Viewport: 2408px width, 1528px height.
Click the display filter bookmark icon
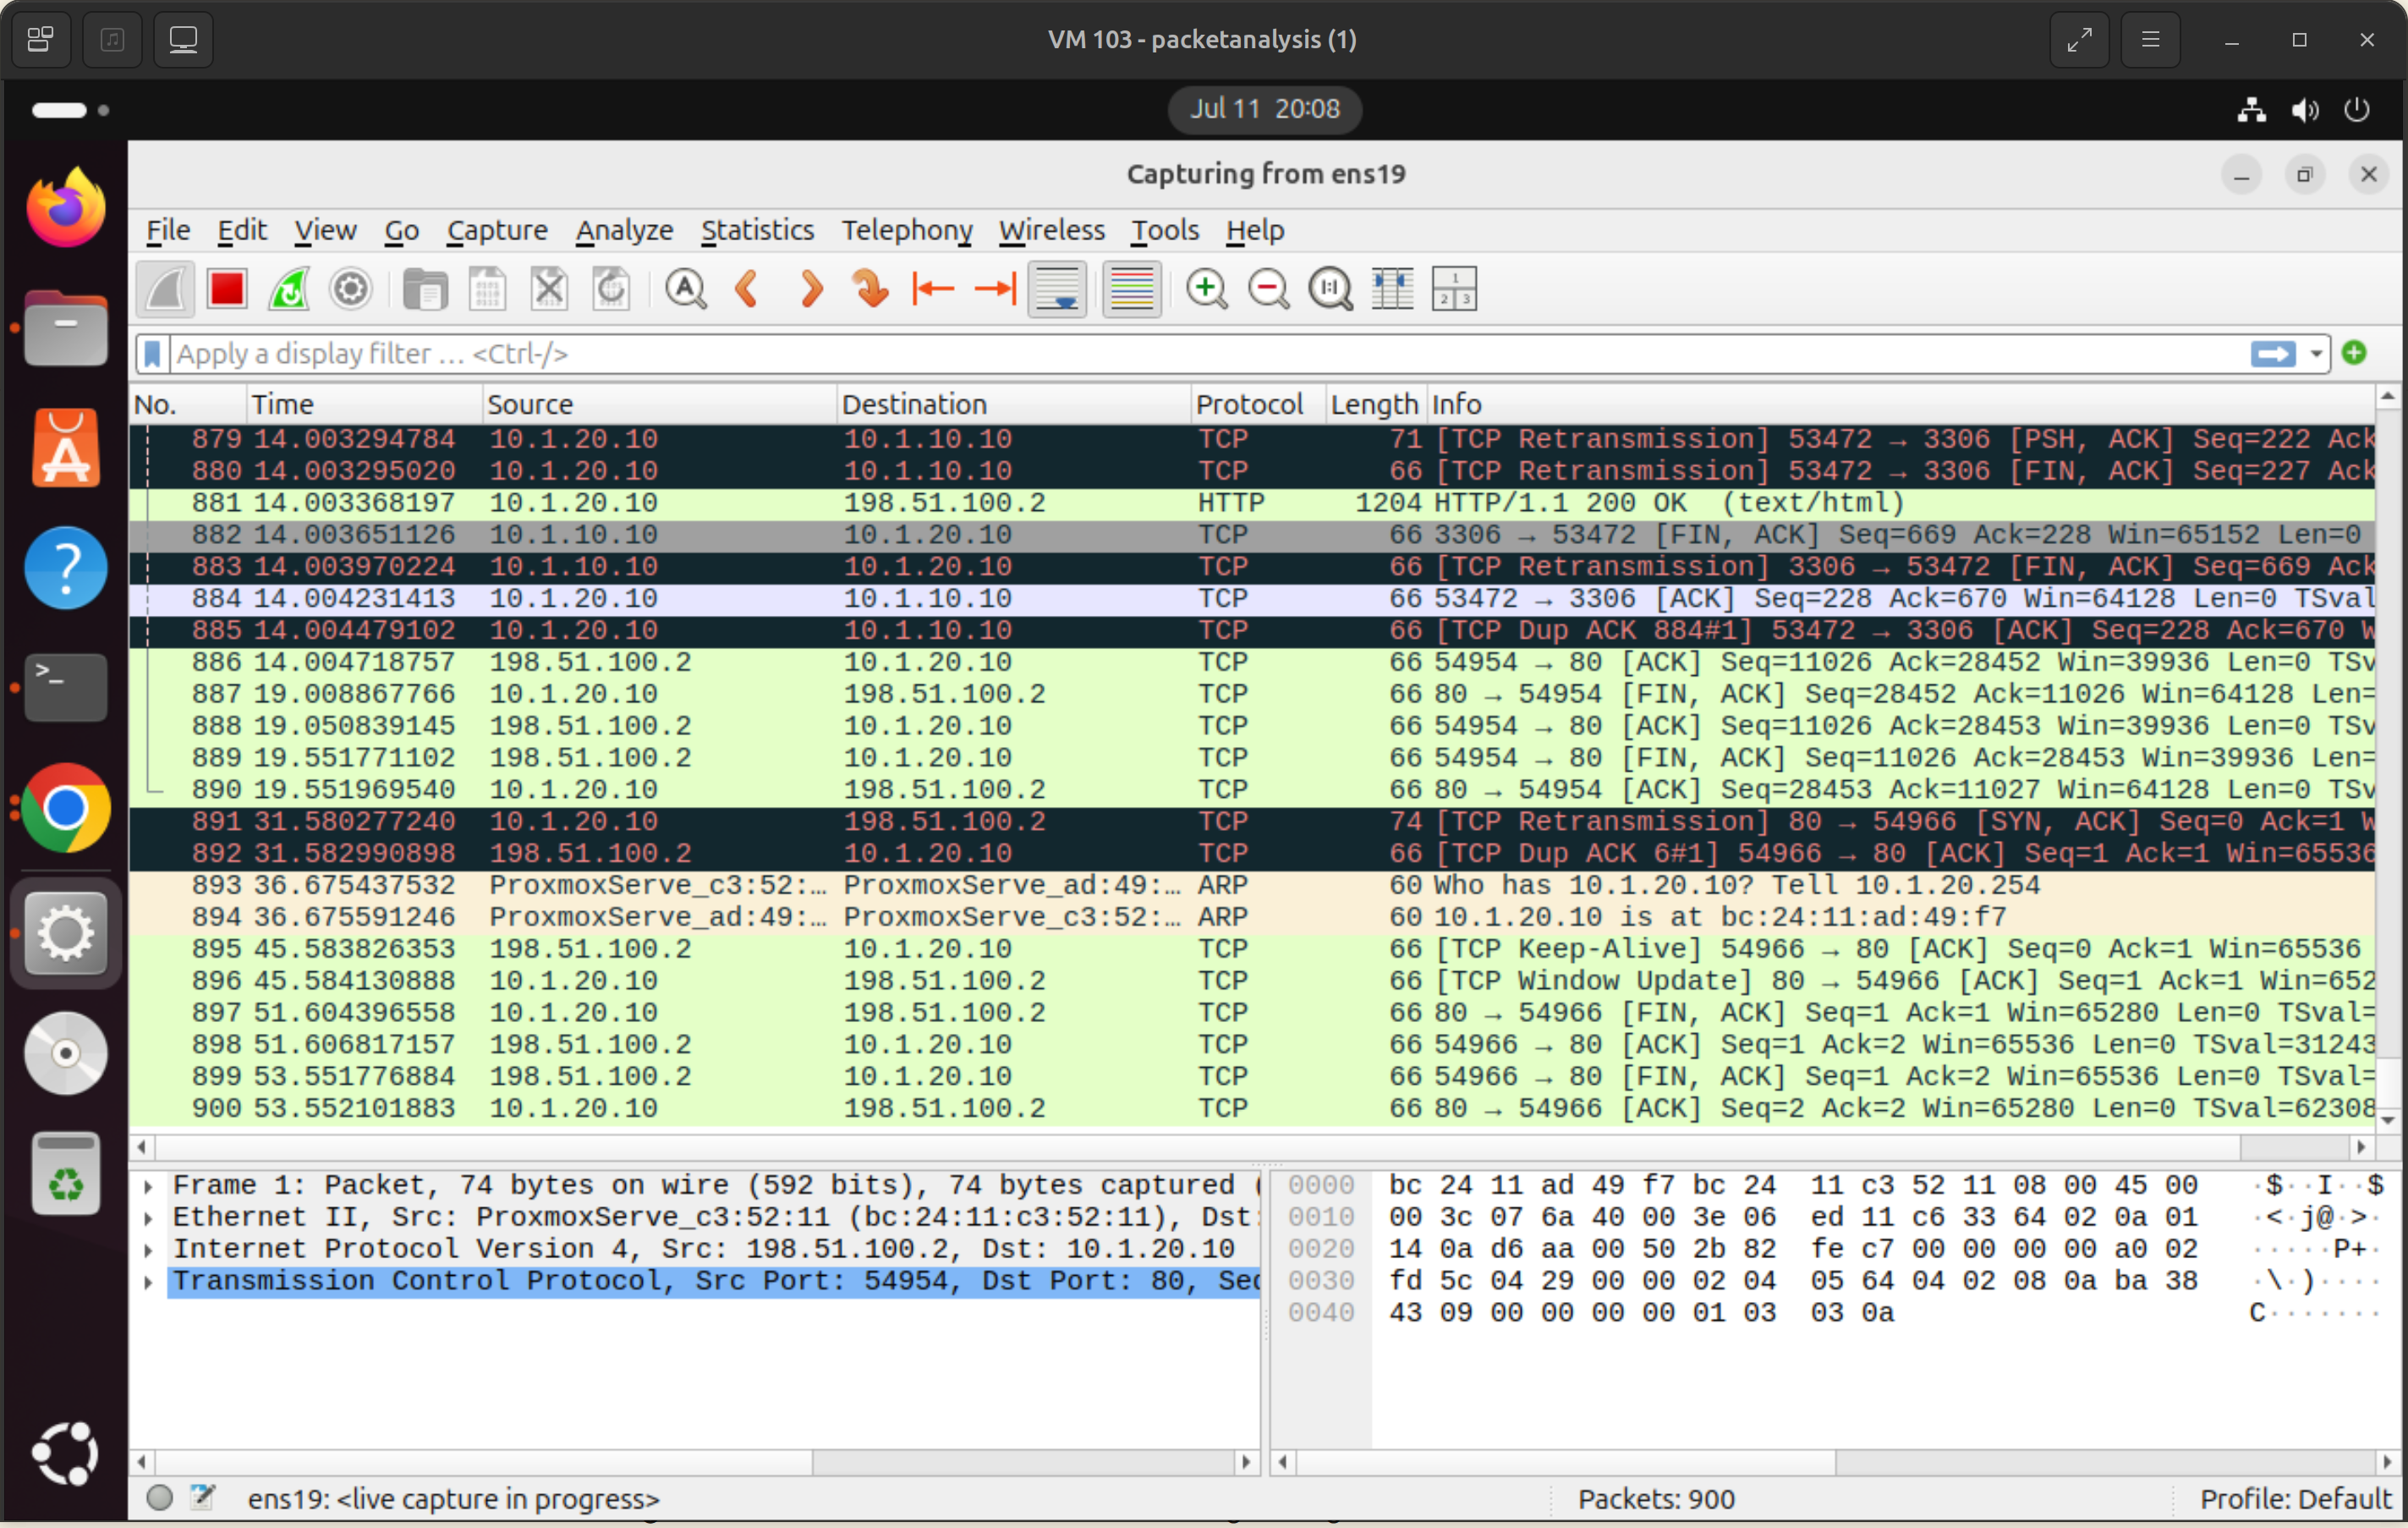(152, 354)
